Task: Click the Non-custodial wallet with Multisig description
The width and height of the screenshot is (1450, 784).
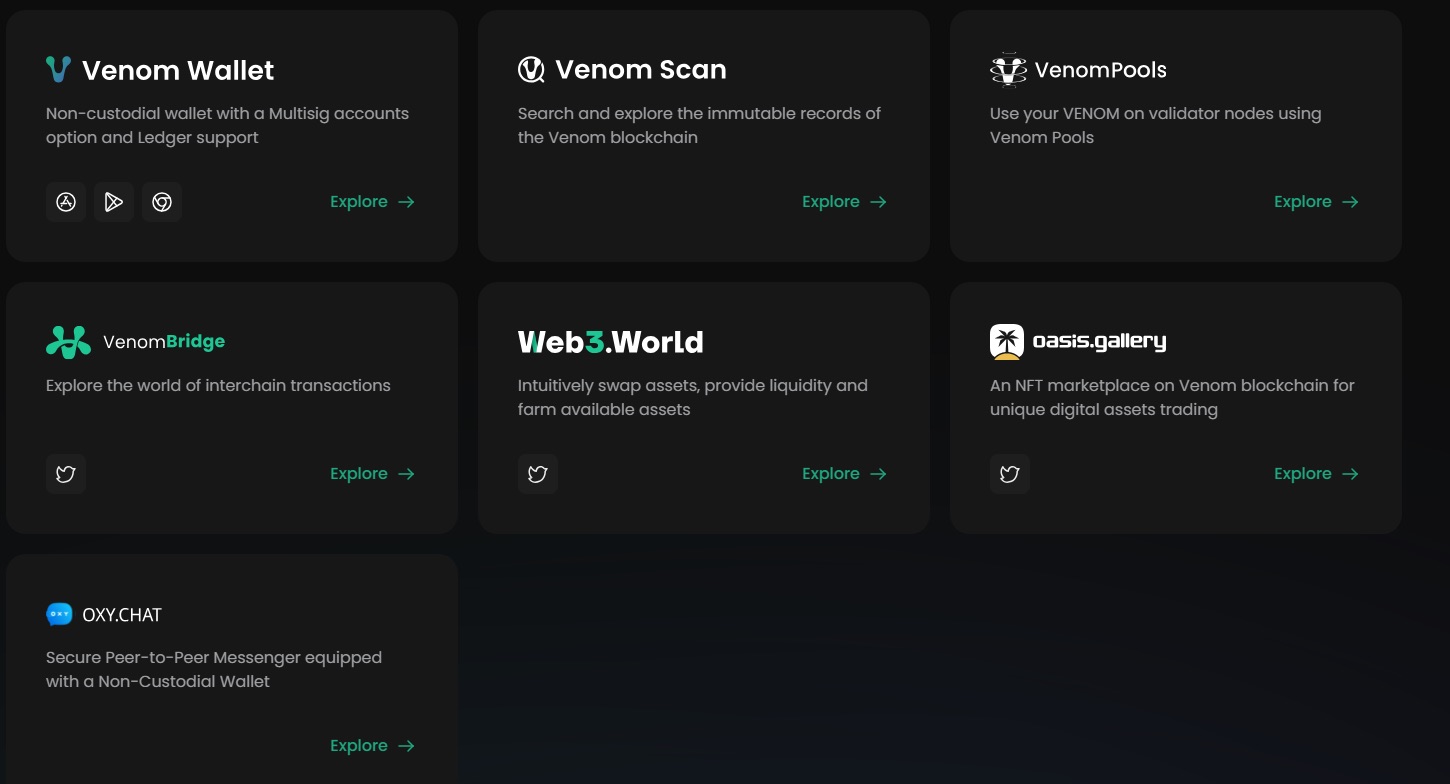Action: (227, 126)
